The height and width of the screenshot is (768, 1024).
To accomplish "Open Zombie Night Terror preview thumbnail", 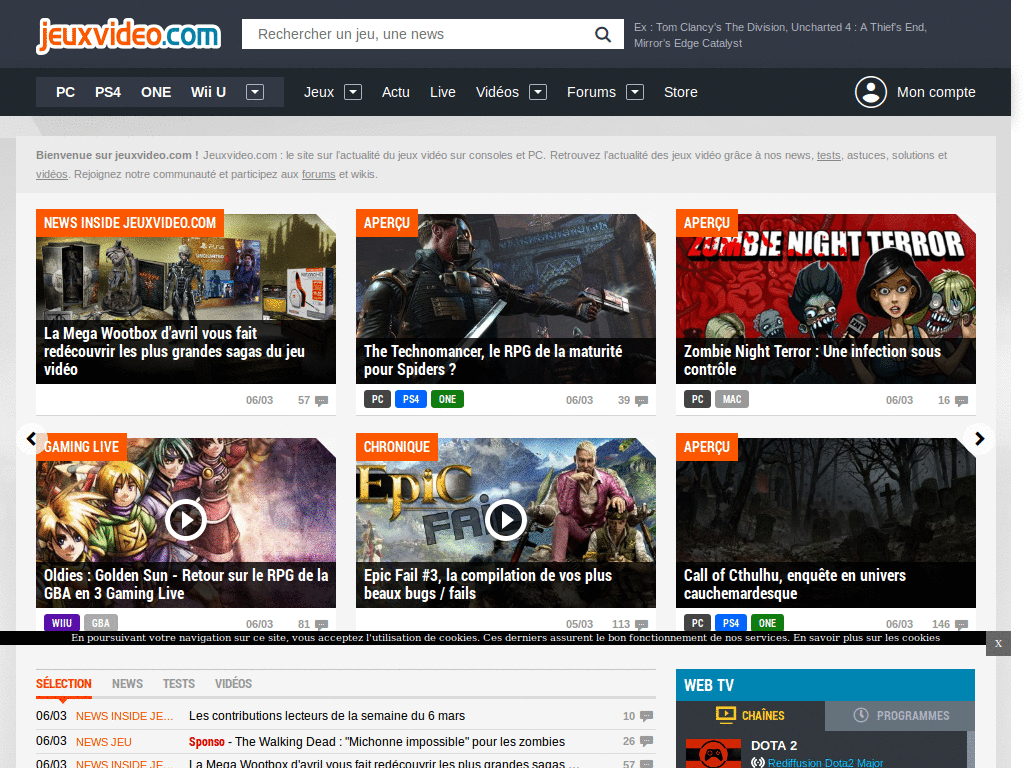I will click(825, 298).
